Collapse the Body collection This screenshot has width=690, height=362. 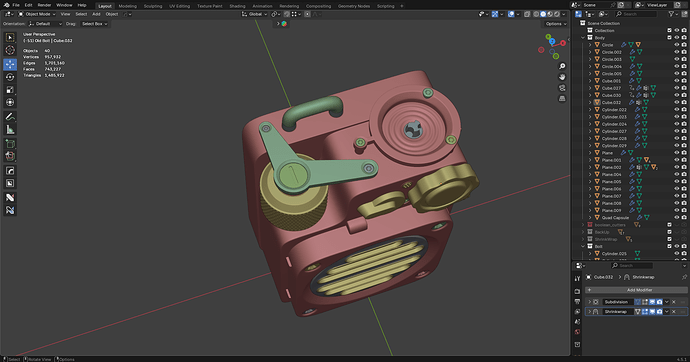click(583, 38)
